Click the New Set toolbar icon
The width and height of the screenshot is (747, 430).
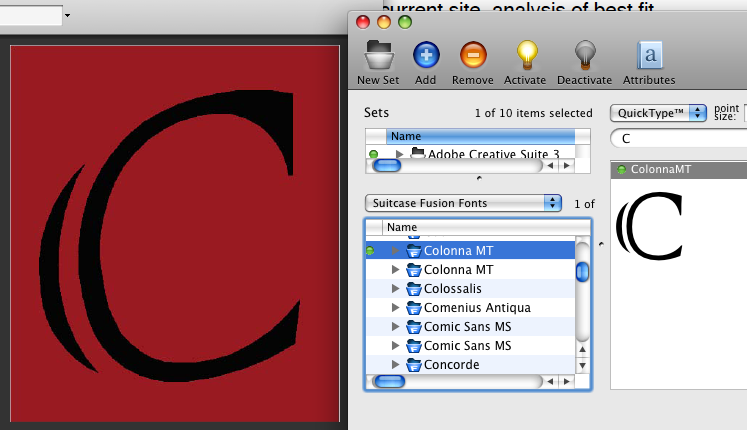tap(379, 56)
